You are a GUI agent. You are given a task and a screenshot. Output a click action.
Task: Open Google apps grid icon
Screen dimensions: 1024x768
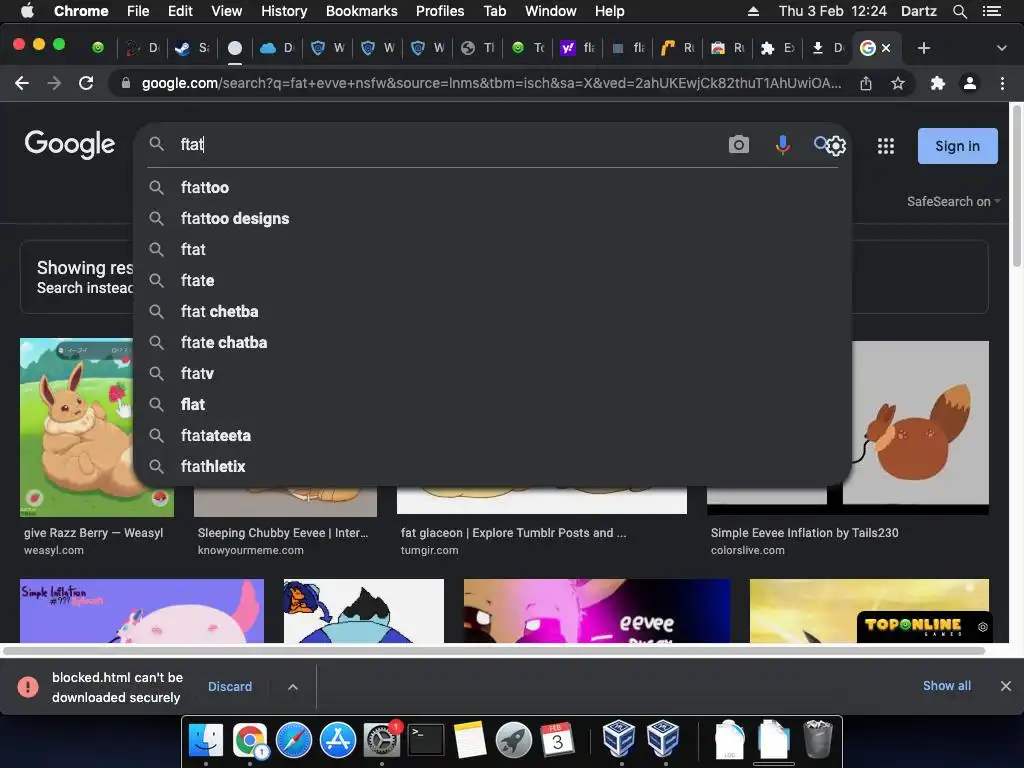886,146
